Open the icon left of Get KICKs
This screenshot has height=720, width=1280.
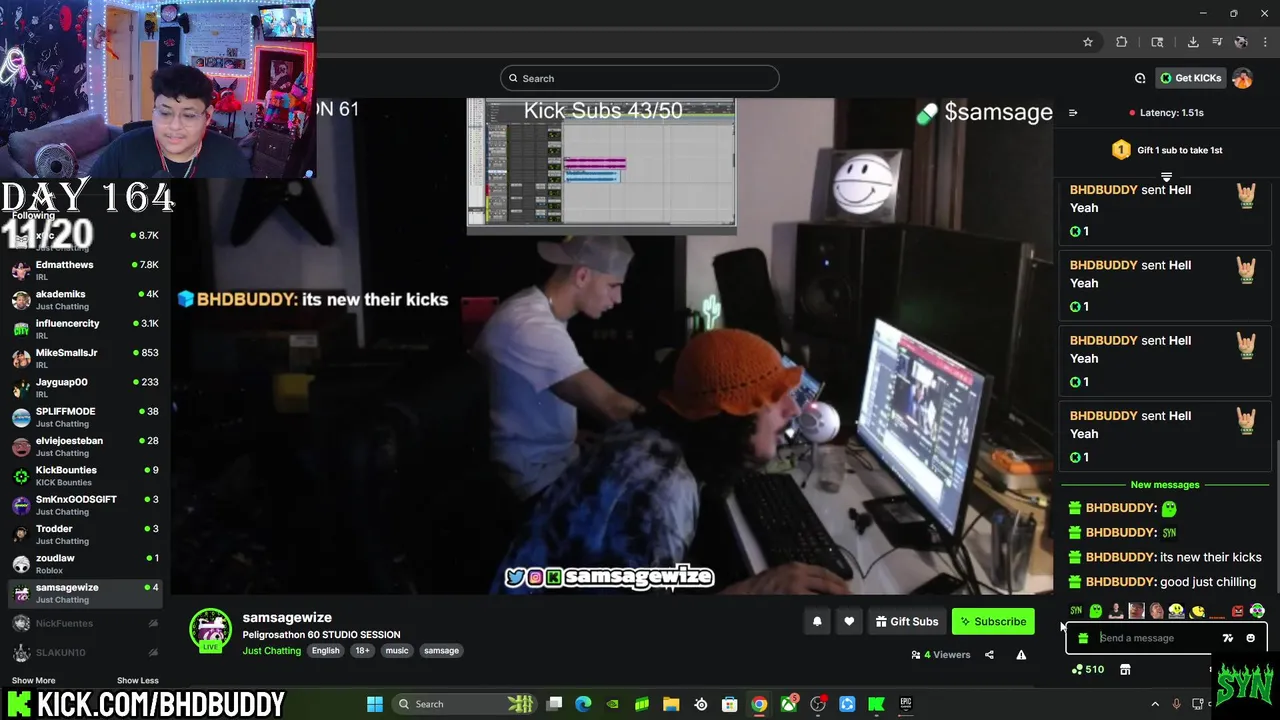pos(1140,78)
